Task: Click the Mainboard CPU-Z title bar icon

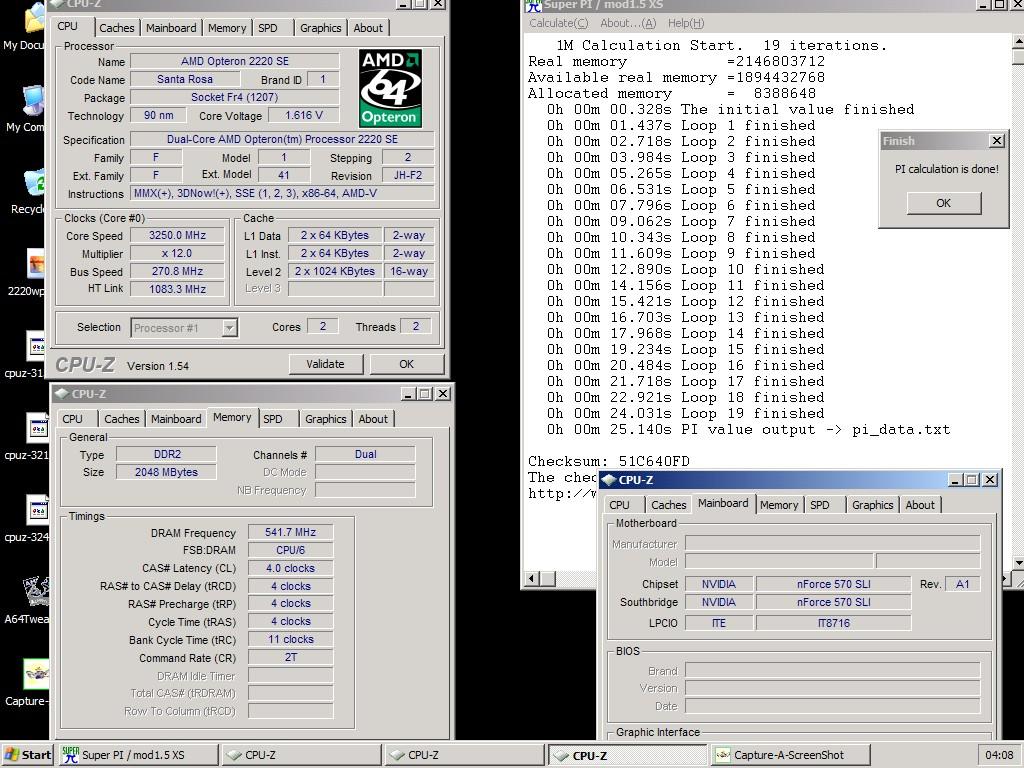Action: (x=609, y=480)
